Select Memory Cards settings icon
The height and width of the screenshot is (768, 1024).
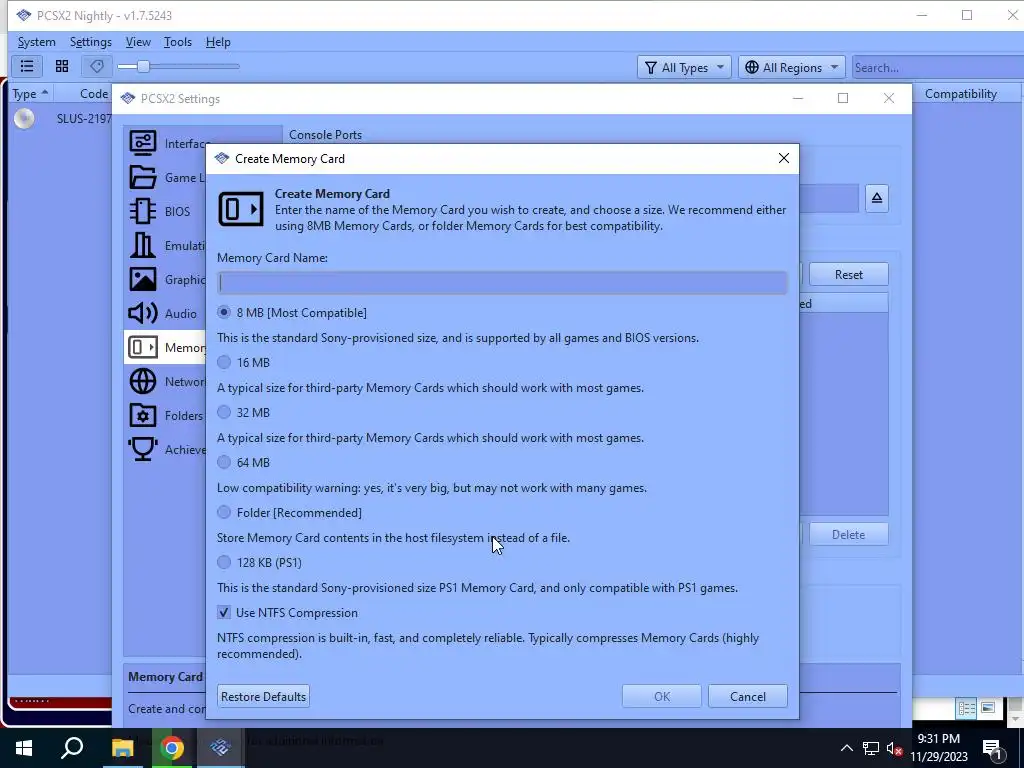pos(142,347)
